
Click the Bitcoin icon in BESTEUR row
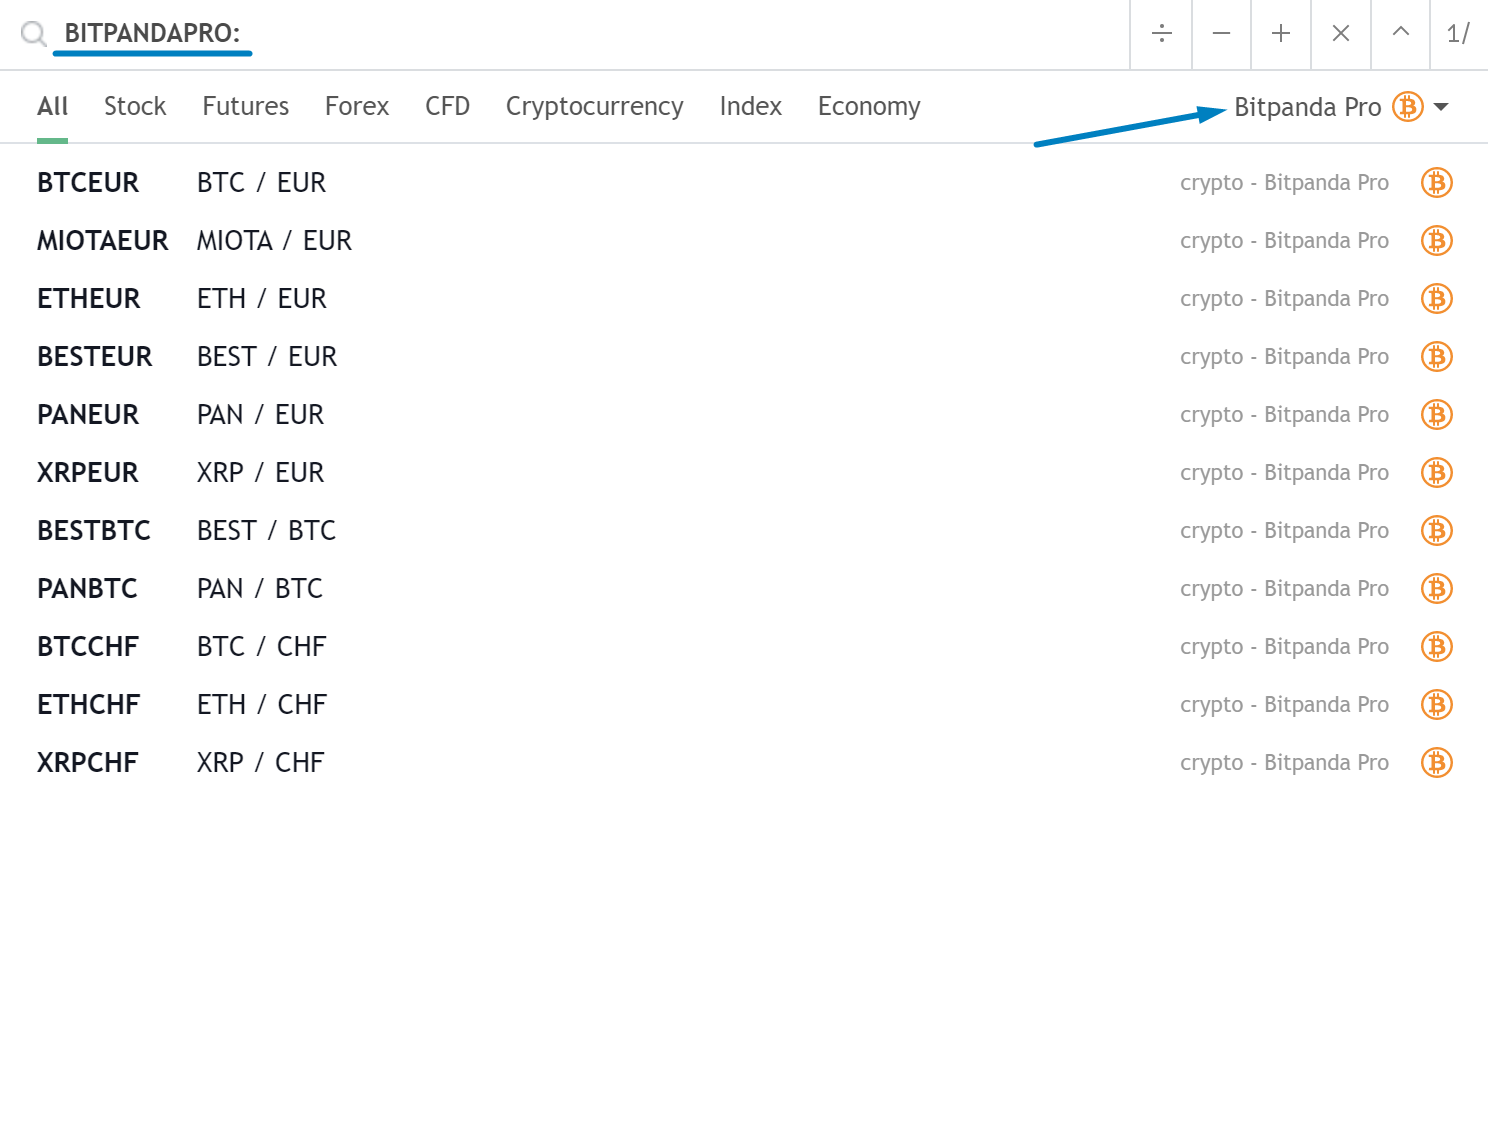1437,357
